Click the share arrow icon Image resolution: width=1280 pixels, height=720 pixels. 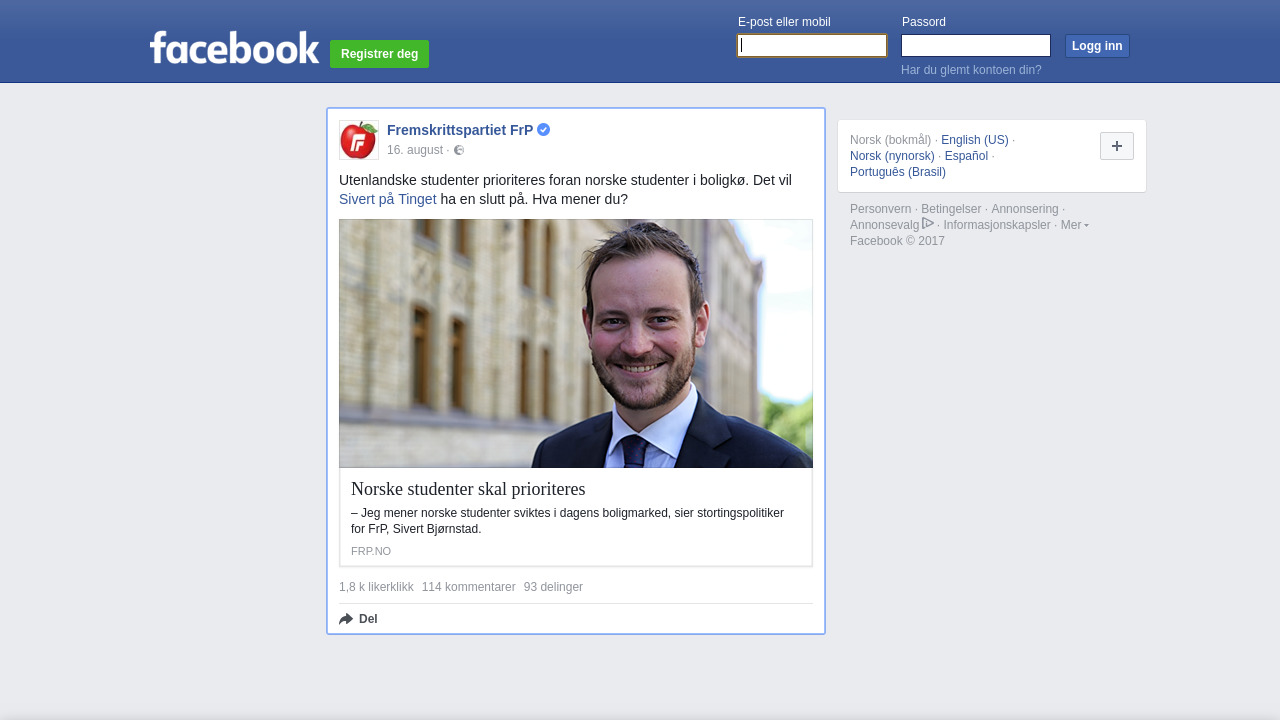click(346, 619)
